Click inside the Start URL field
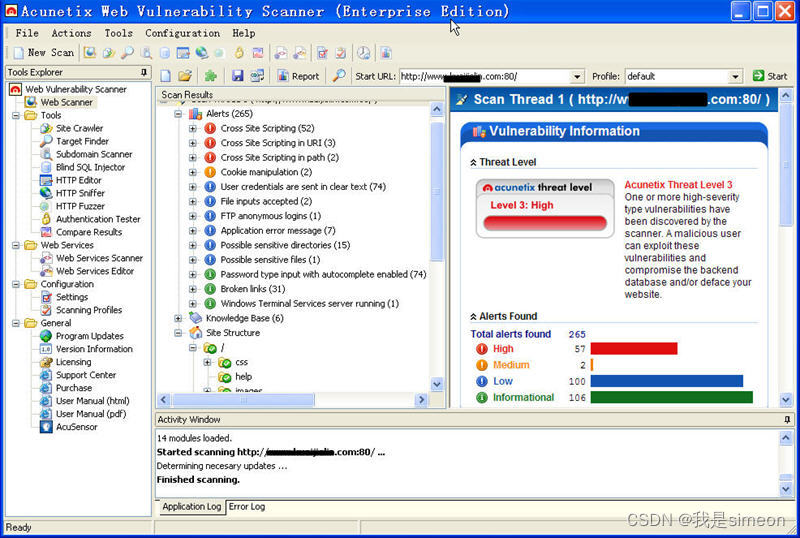The image size is (800, 538). (x=485, y=77)
